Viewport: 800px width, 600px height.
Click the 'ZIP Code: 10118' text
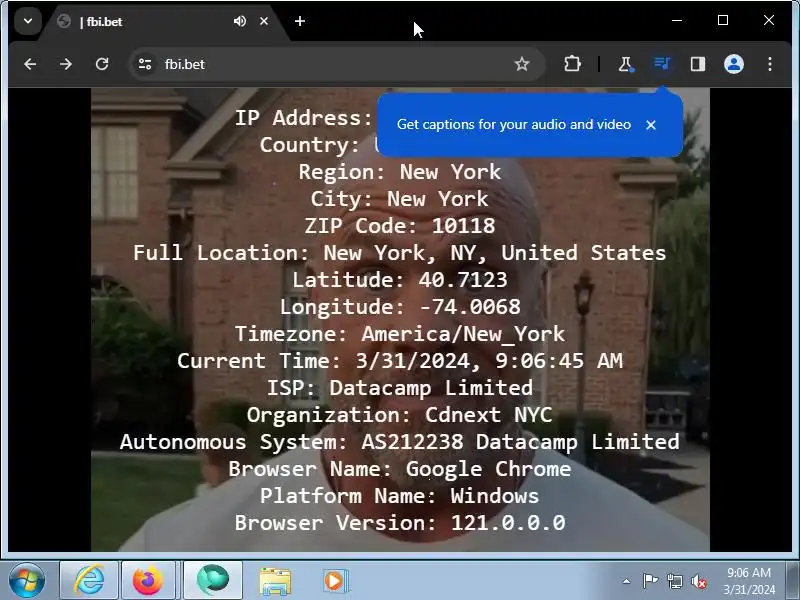pos(400,226)
